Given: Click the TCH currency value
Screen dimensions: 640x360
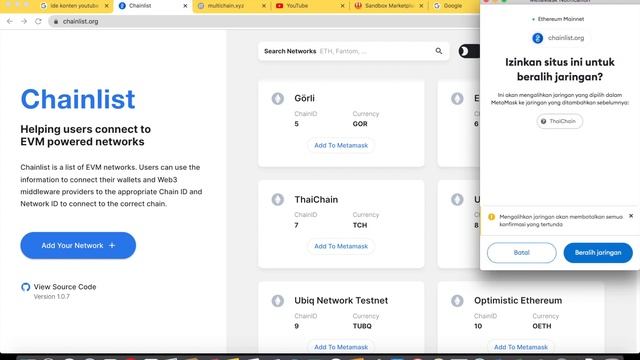Looking at the screenshot, I should [360, 225].
